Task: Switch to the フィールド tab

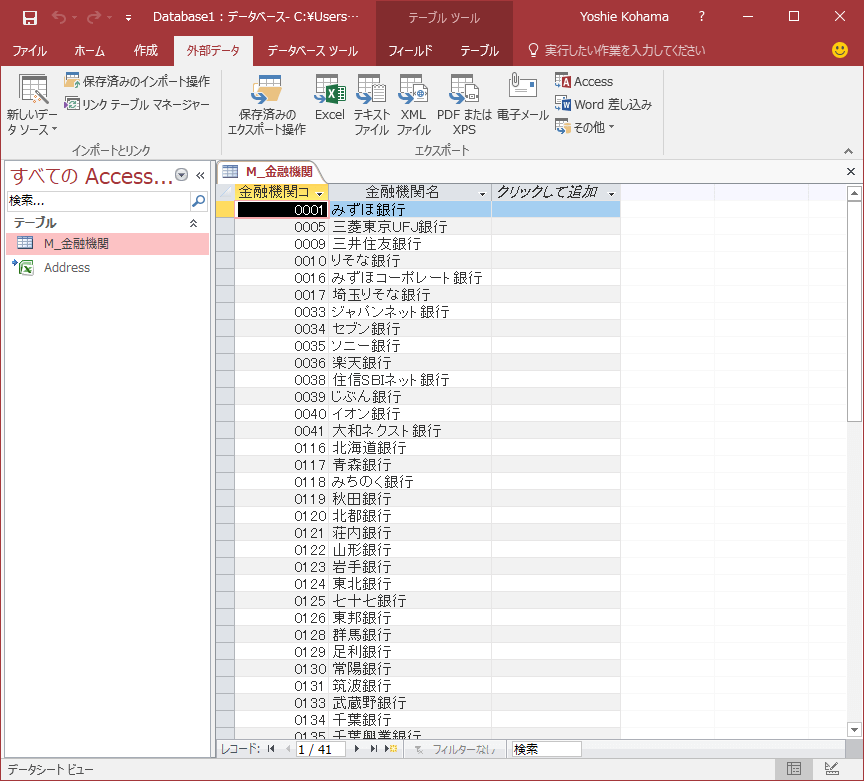Action: click(411, 51)
